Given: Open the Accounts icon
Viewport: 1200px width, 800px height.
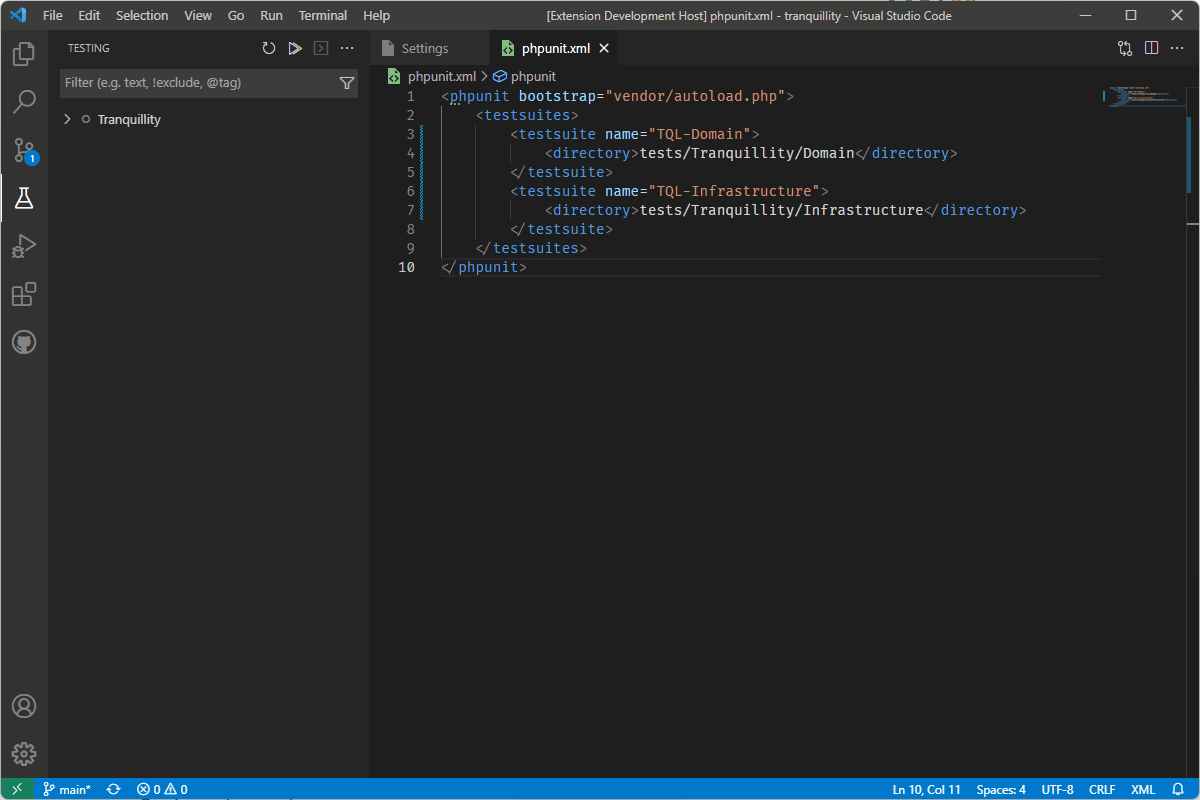Looking at the screenshot, I should coord(24,706).
